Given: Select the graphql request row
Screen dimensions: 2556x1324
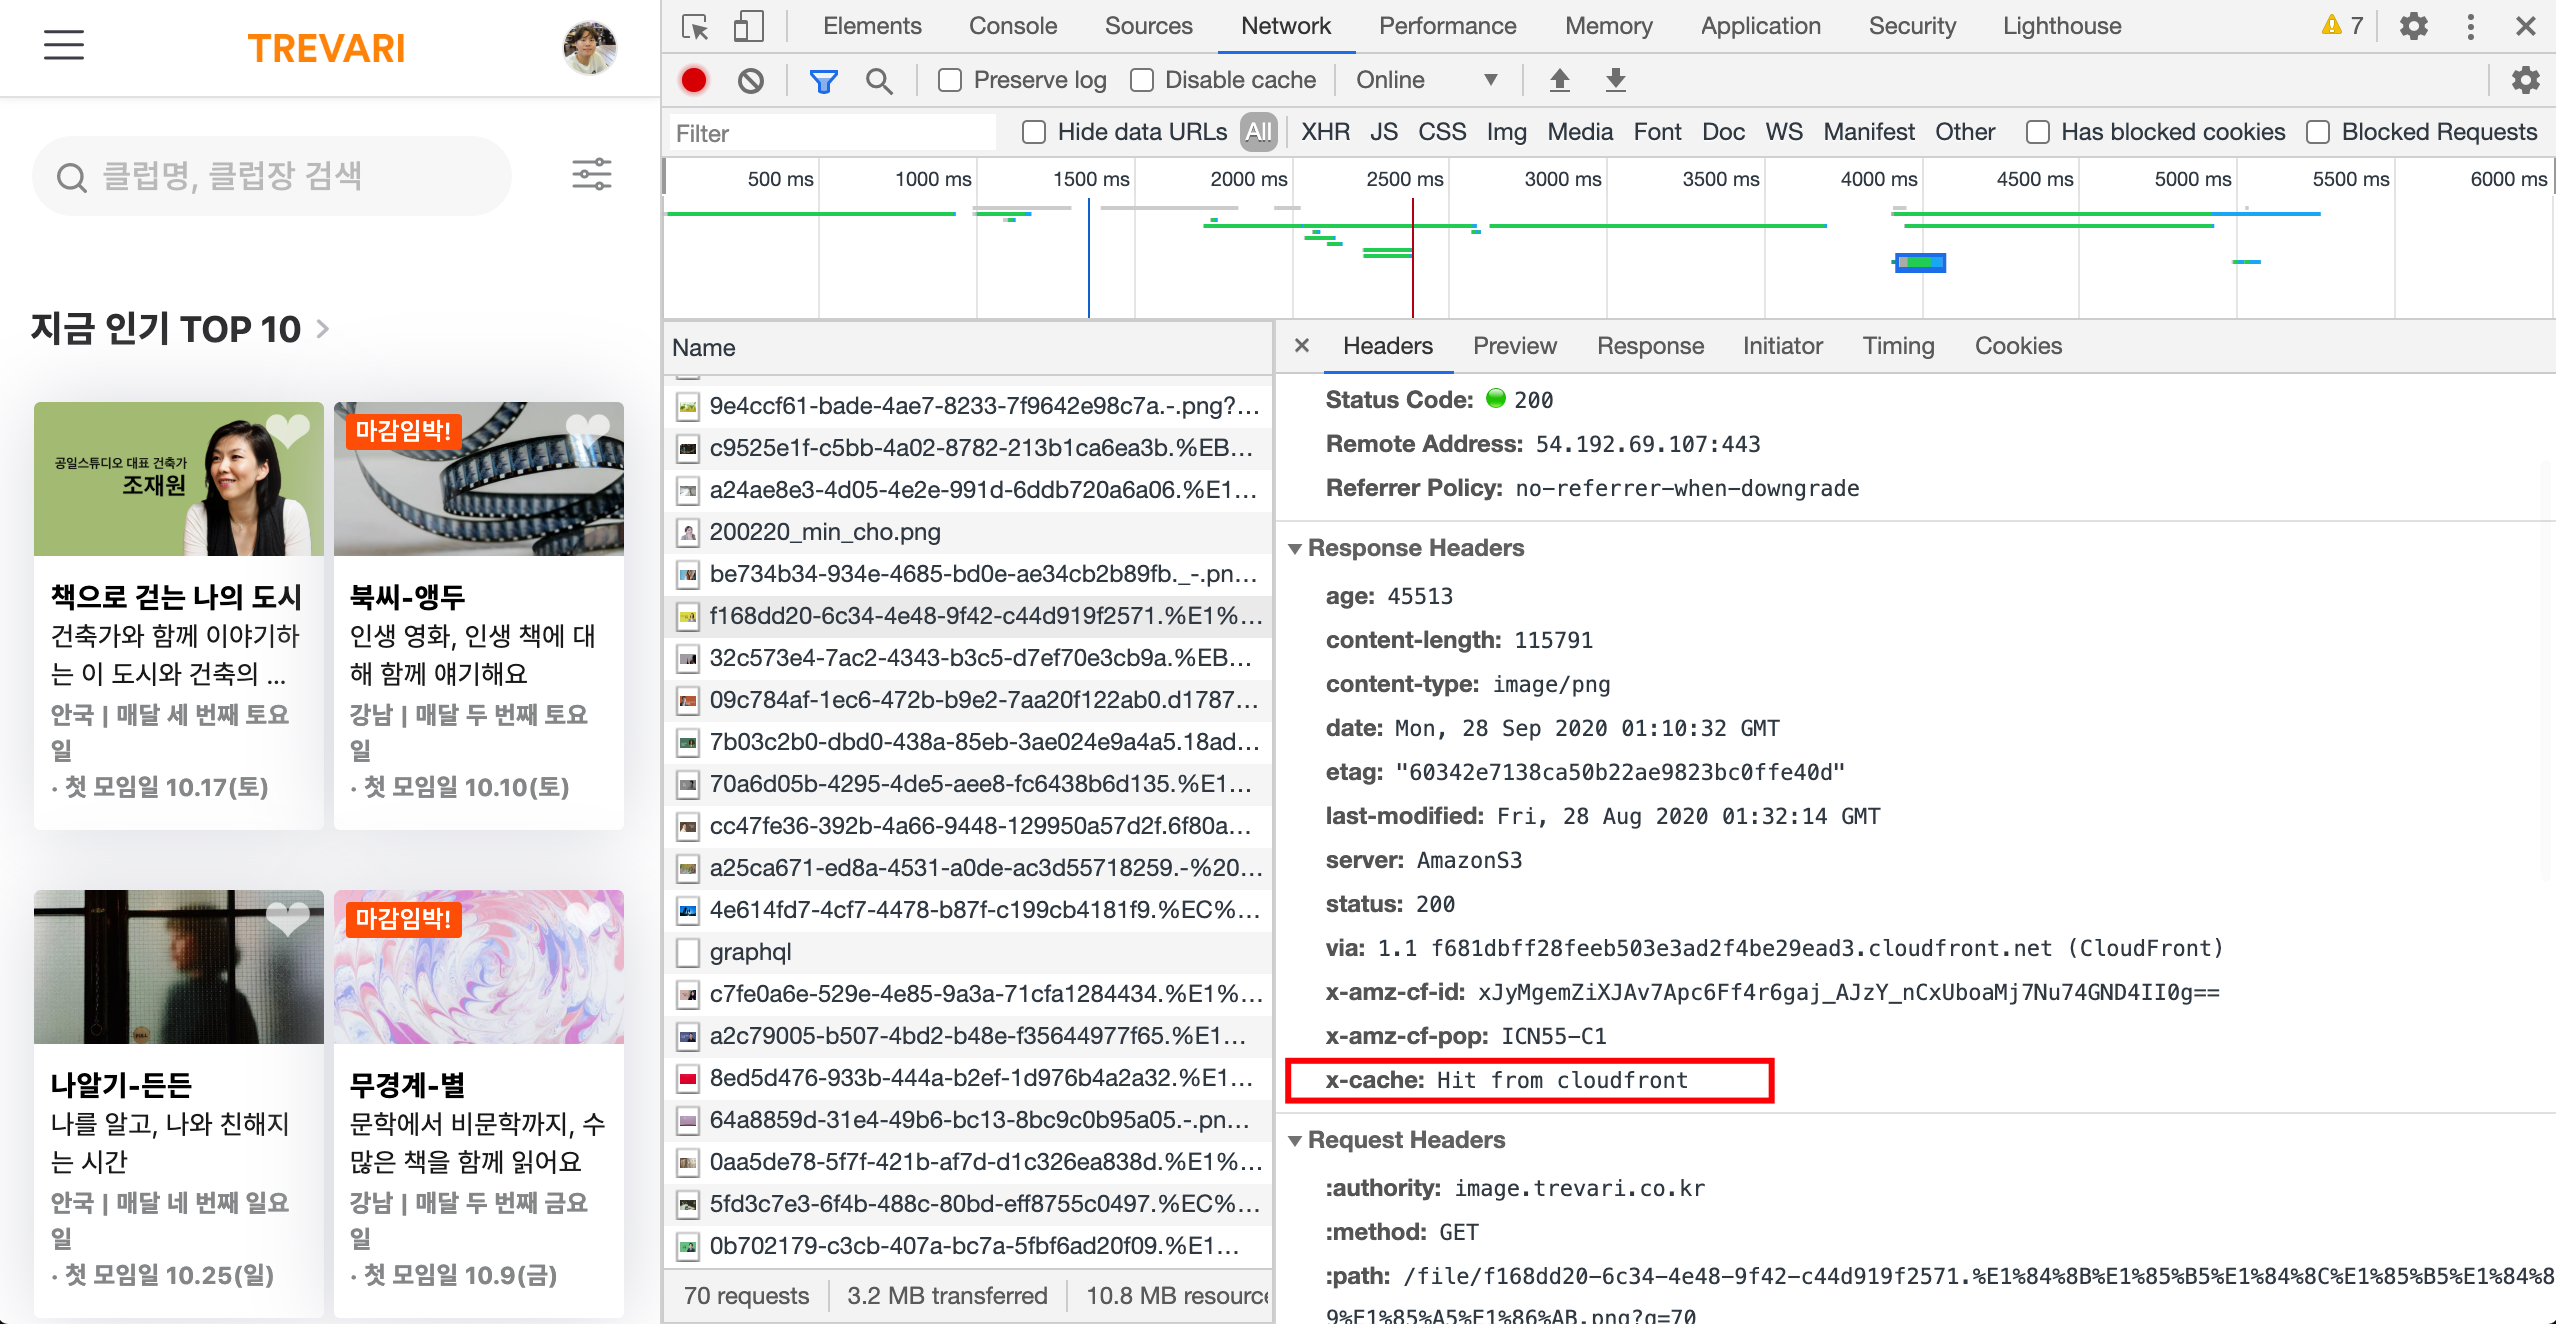Looking at the screenshot, I should tap(750, 952).
